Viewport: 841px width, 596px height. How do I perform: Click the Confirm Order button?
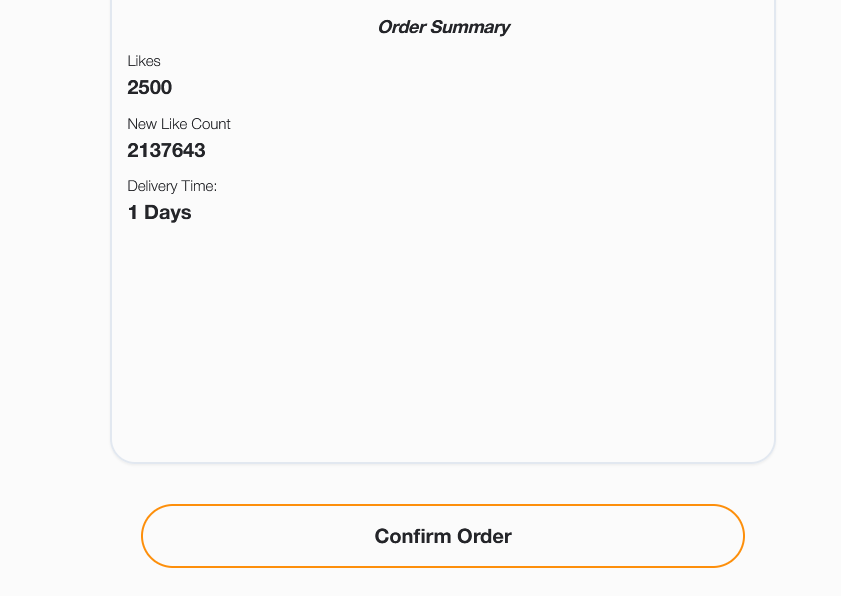[443, 536]
